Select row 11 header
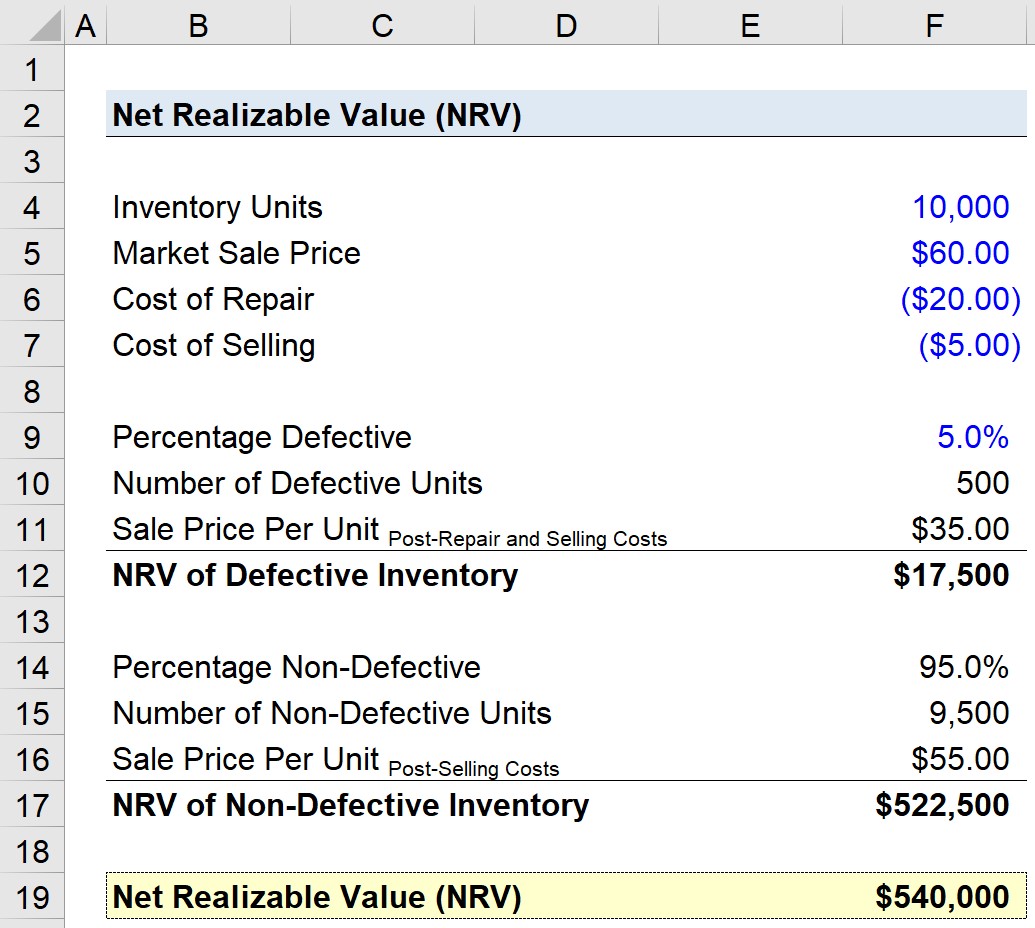1035x928 pixels. point(32,529)
